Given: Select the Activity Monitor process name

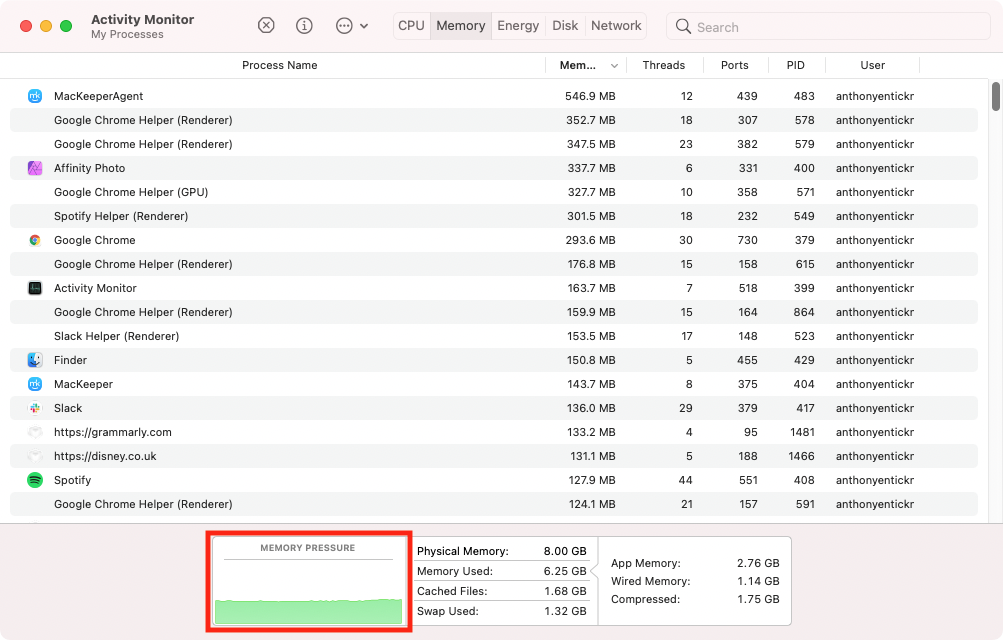Looking at the screenshot, I should (x=95, y=288).
